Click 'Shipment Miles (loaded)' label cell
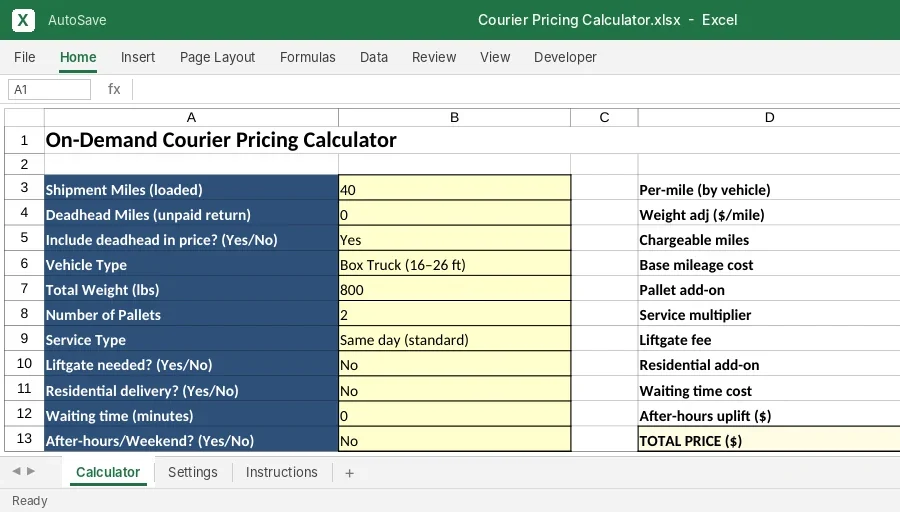The height and width of the screenshot is (512, 900). 192,188
